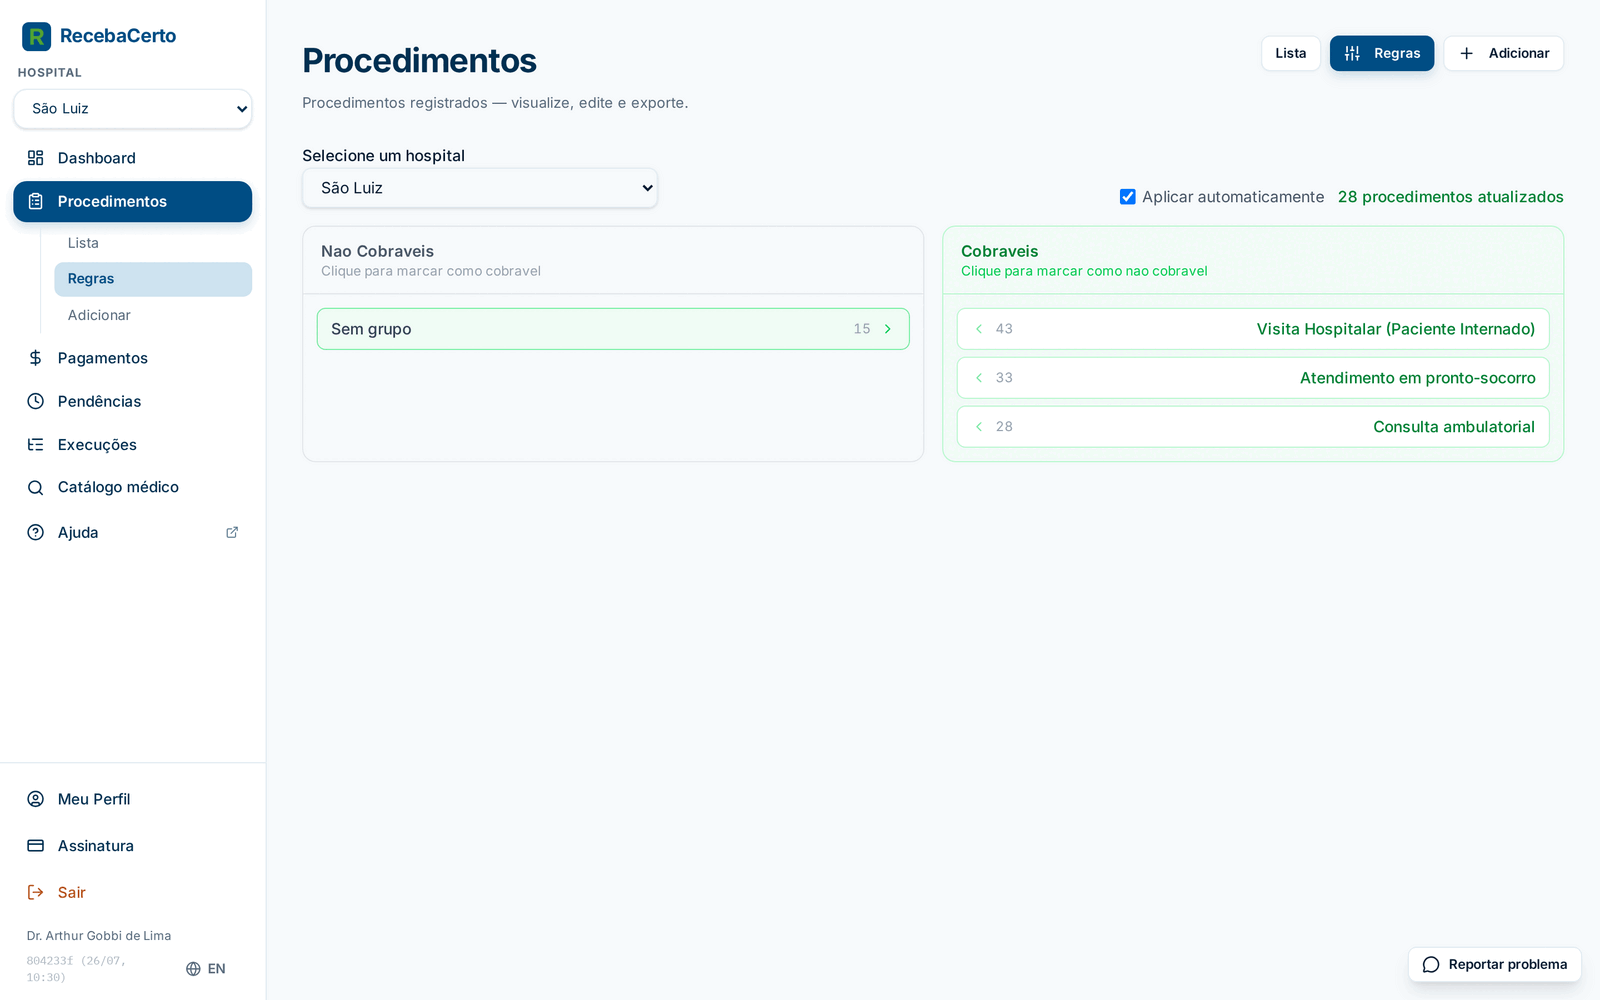Image resolution: width=1600 pixels, height=1000 pixels.
Task: Click the 'Cobraveis' column heading
Action: click(x=1000, y=252)
